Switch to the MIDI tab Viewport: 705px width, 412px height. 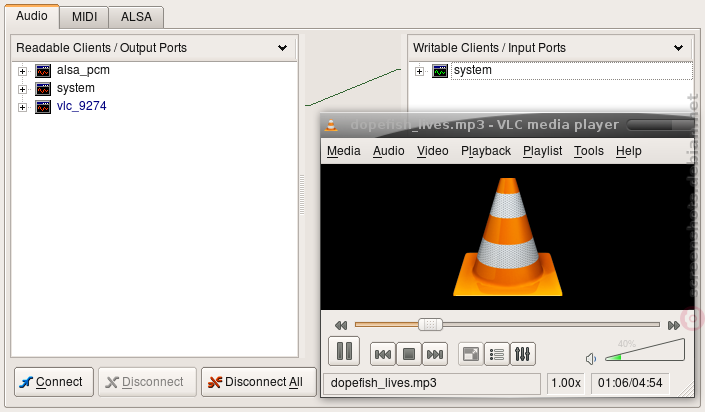(84, 17)
